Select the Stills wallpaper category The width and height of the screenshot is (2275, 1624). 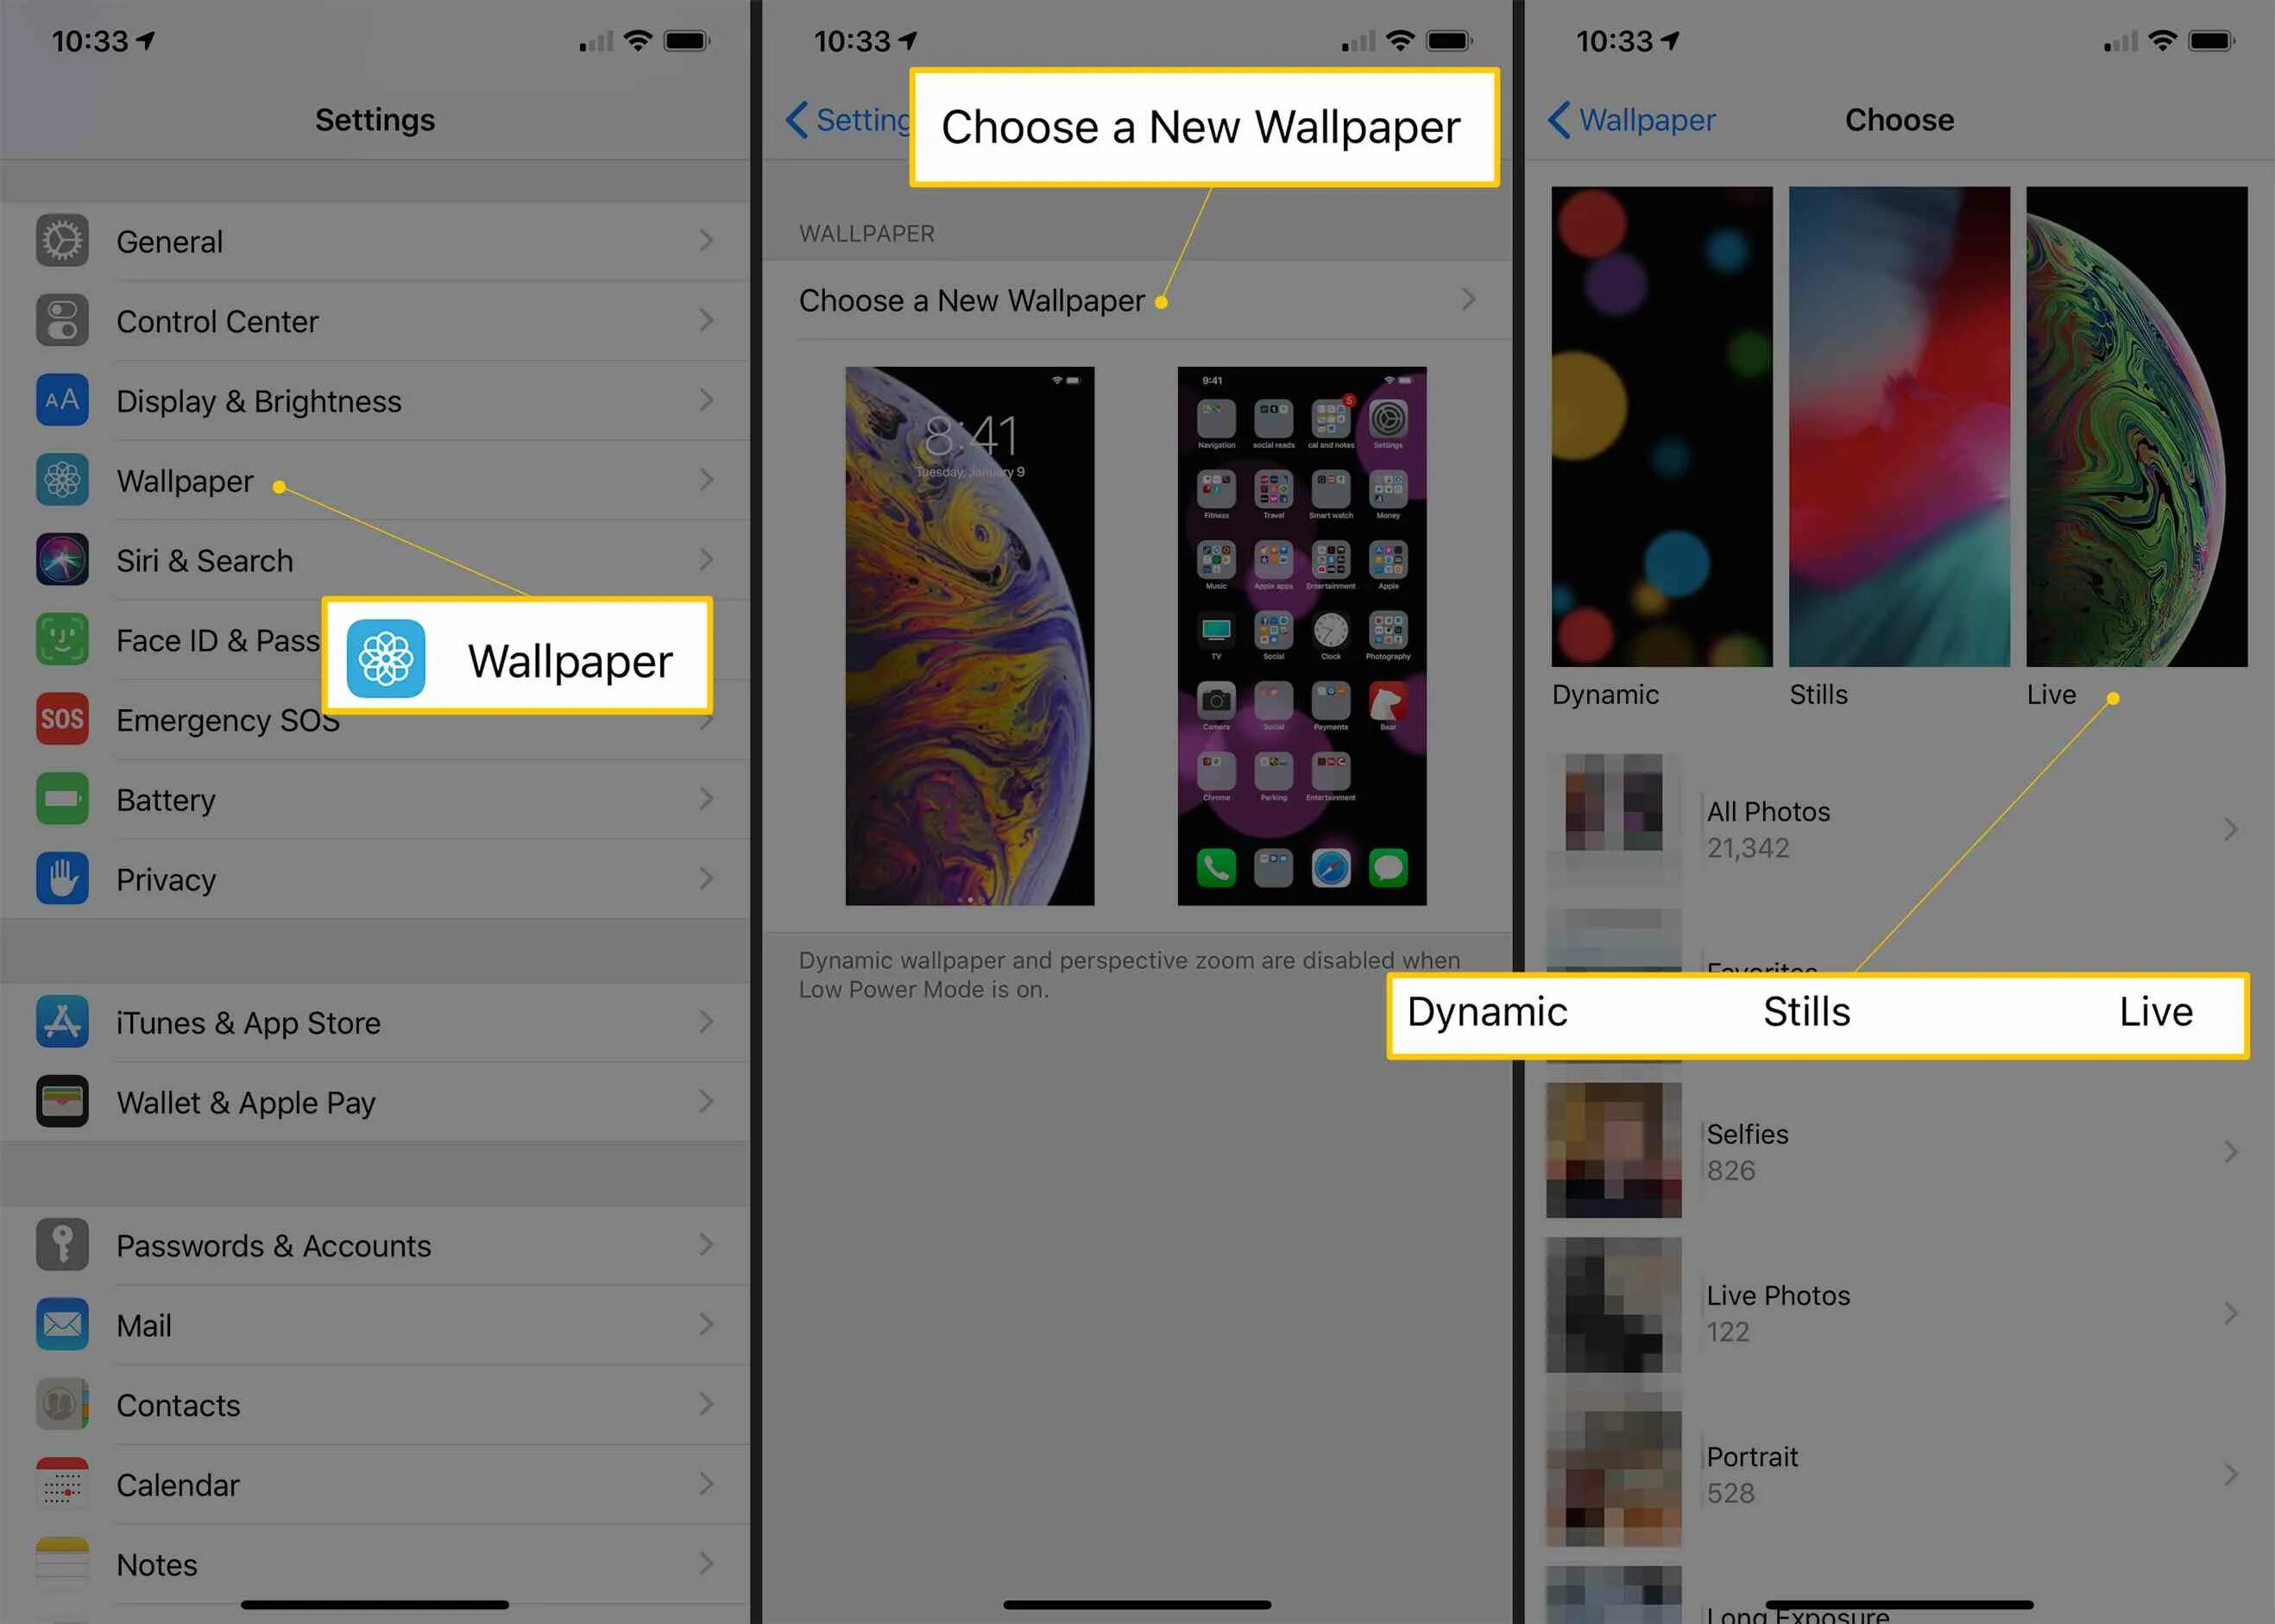[x=1895, y=424]
